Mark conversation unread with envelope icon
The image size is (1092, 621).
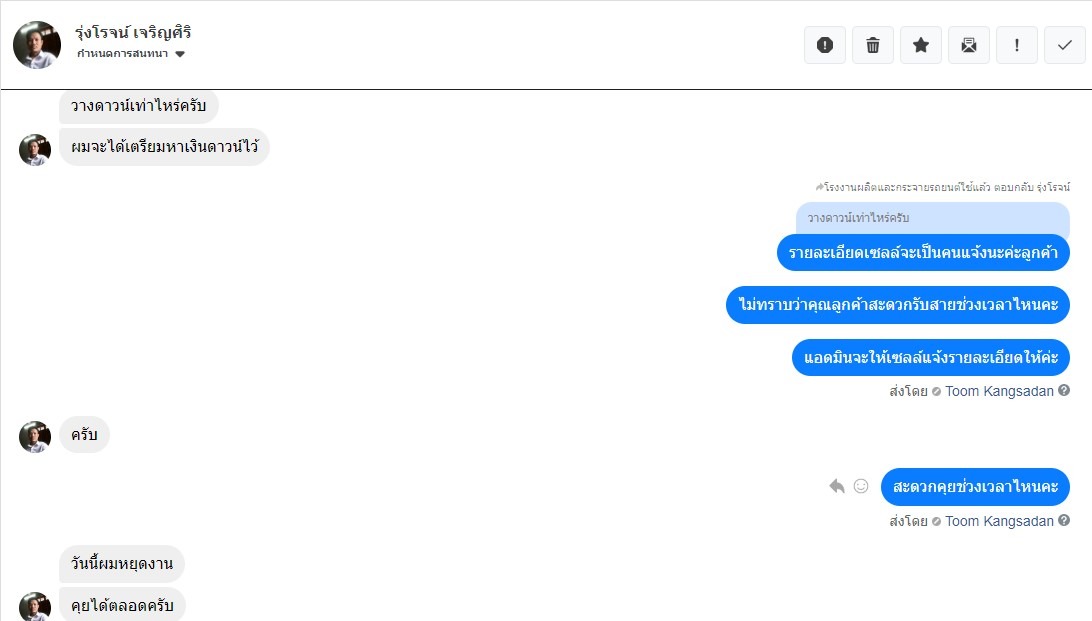point(969,45)
